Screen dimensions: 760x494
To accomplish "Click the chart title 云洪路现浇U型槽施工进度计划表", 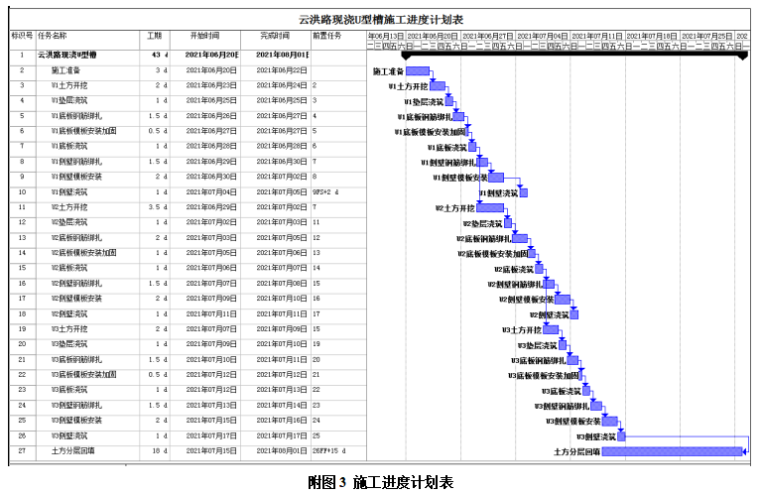I will point(380,19).
